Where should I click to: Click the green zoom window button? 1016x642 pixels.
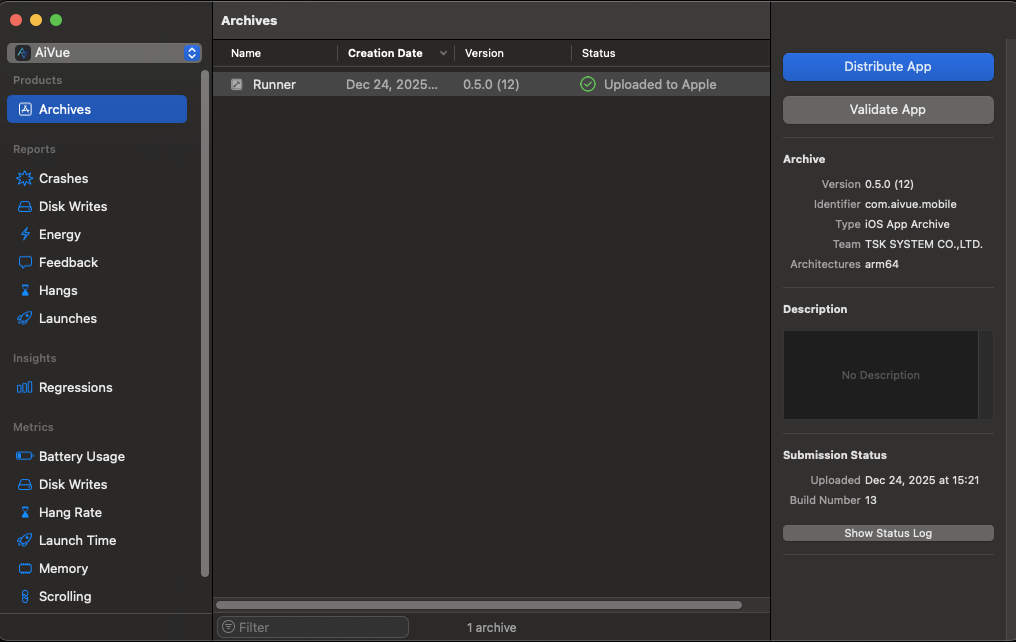[56, 20]
